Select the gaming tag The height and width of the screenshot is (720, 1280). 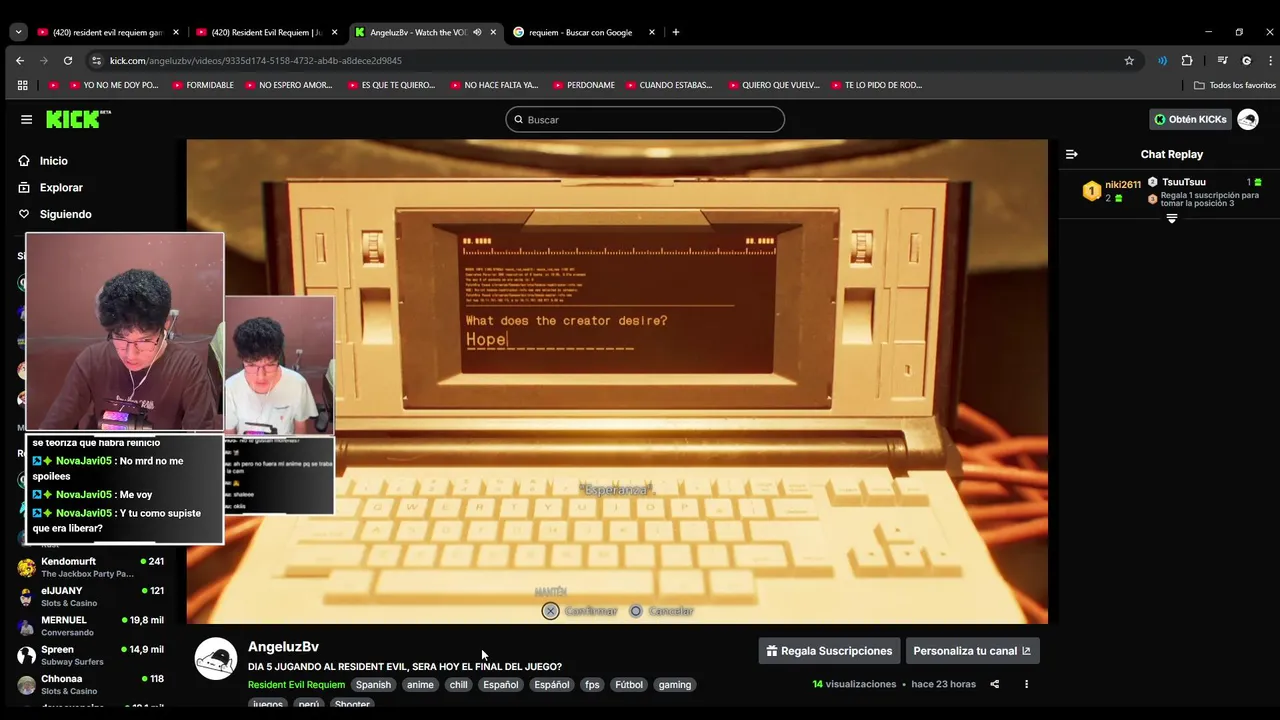675,685
